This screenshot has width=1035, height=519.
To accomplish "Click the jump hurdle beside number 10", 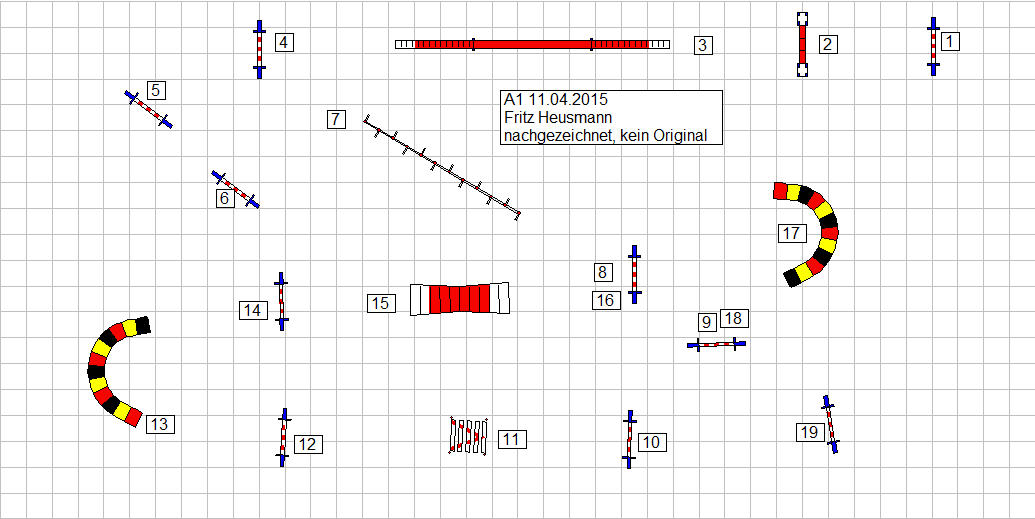I will point(629,439).
